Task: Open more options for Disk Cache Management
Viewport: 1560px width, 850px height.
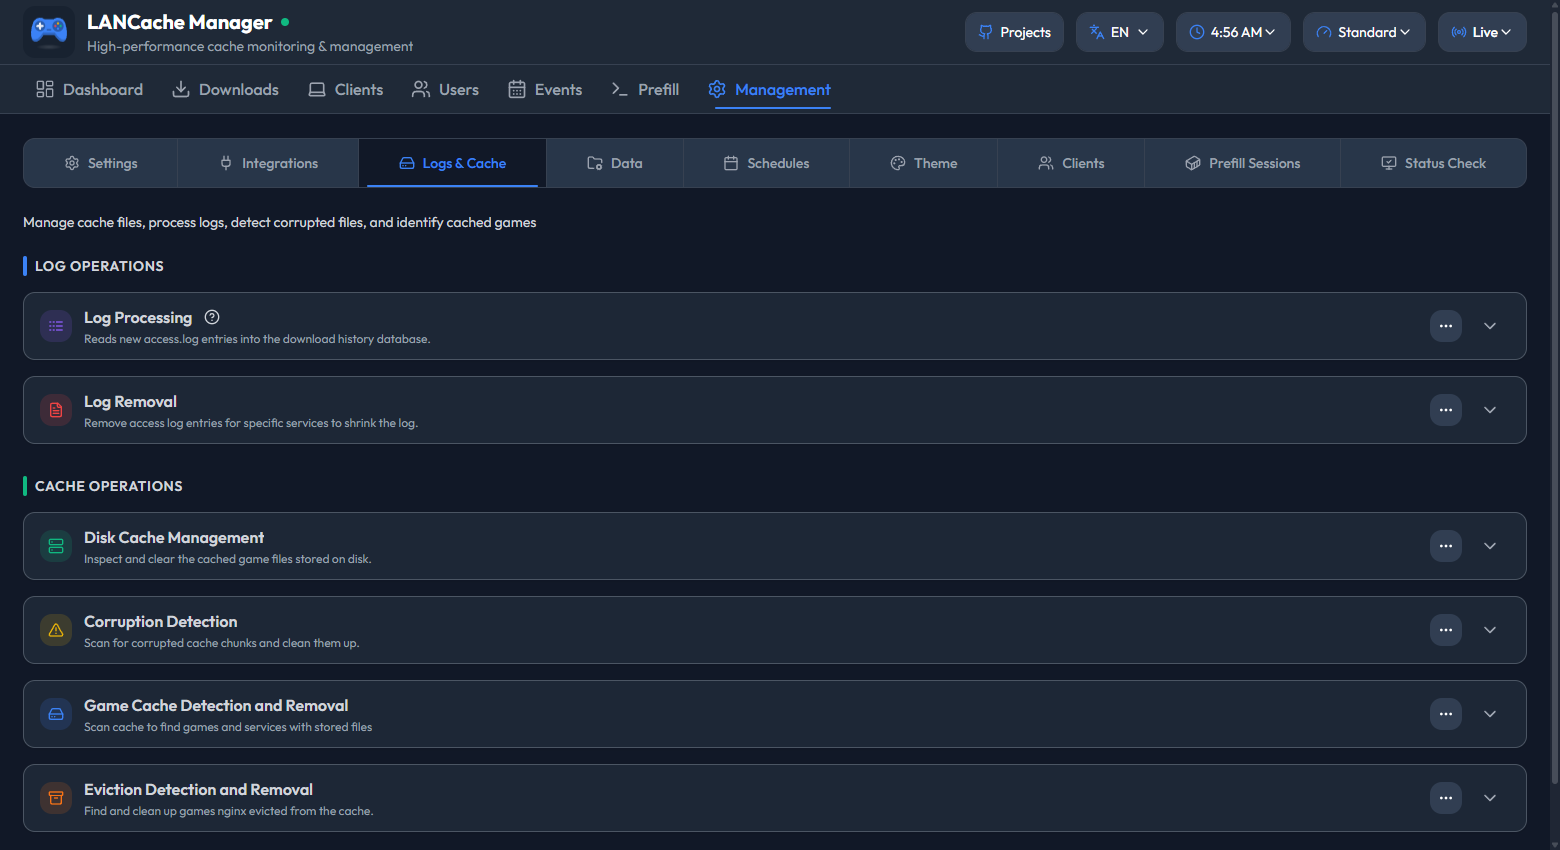Action: [x=1446, y=546]
